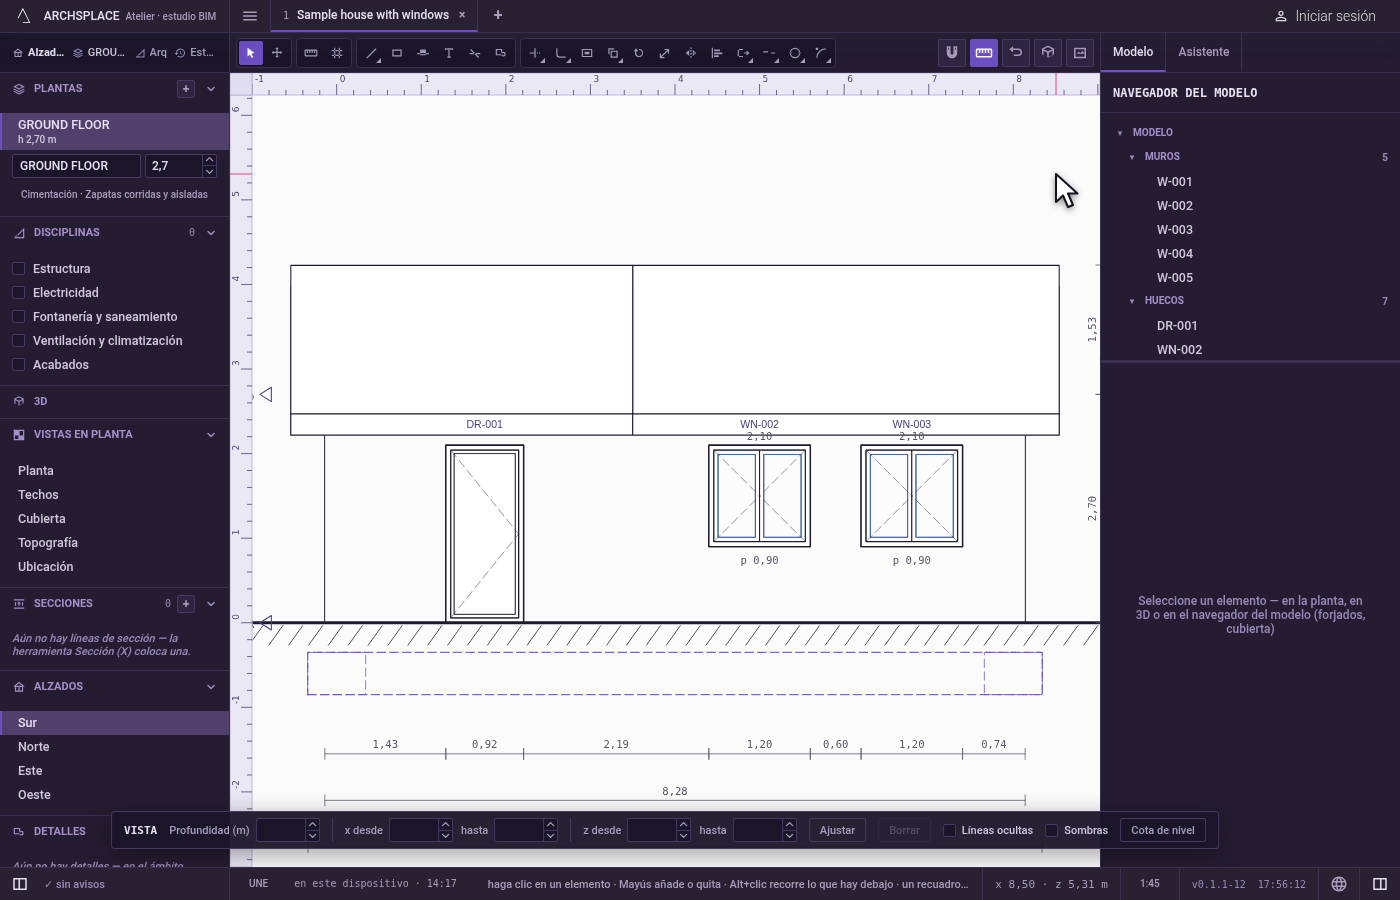Toggle the left sidebar panel icon
This screenshot has height=900, width=1400.
point(20,884)
